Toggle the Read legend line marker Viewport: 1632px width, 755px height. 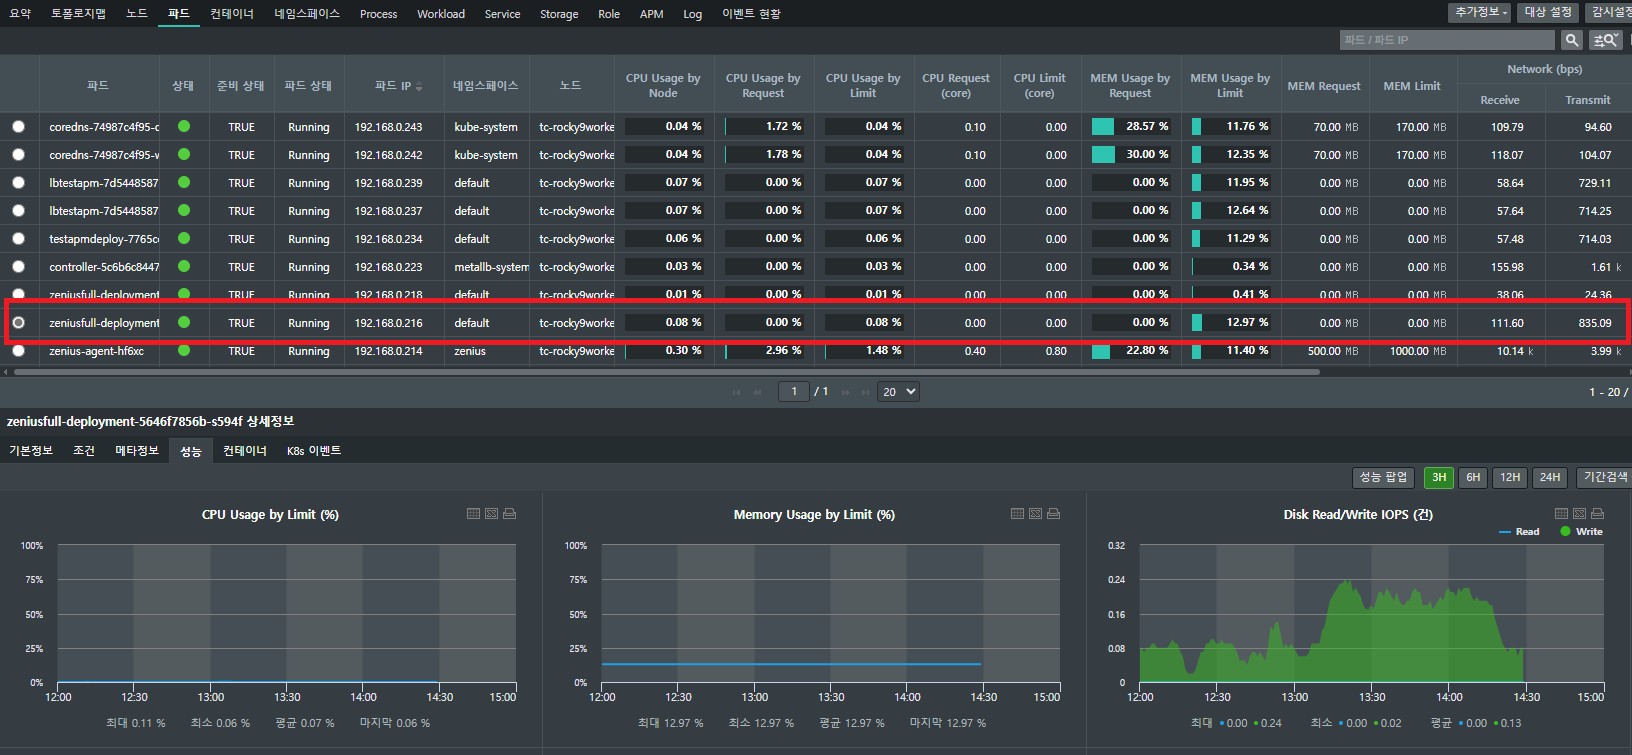(1505, 532)
